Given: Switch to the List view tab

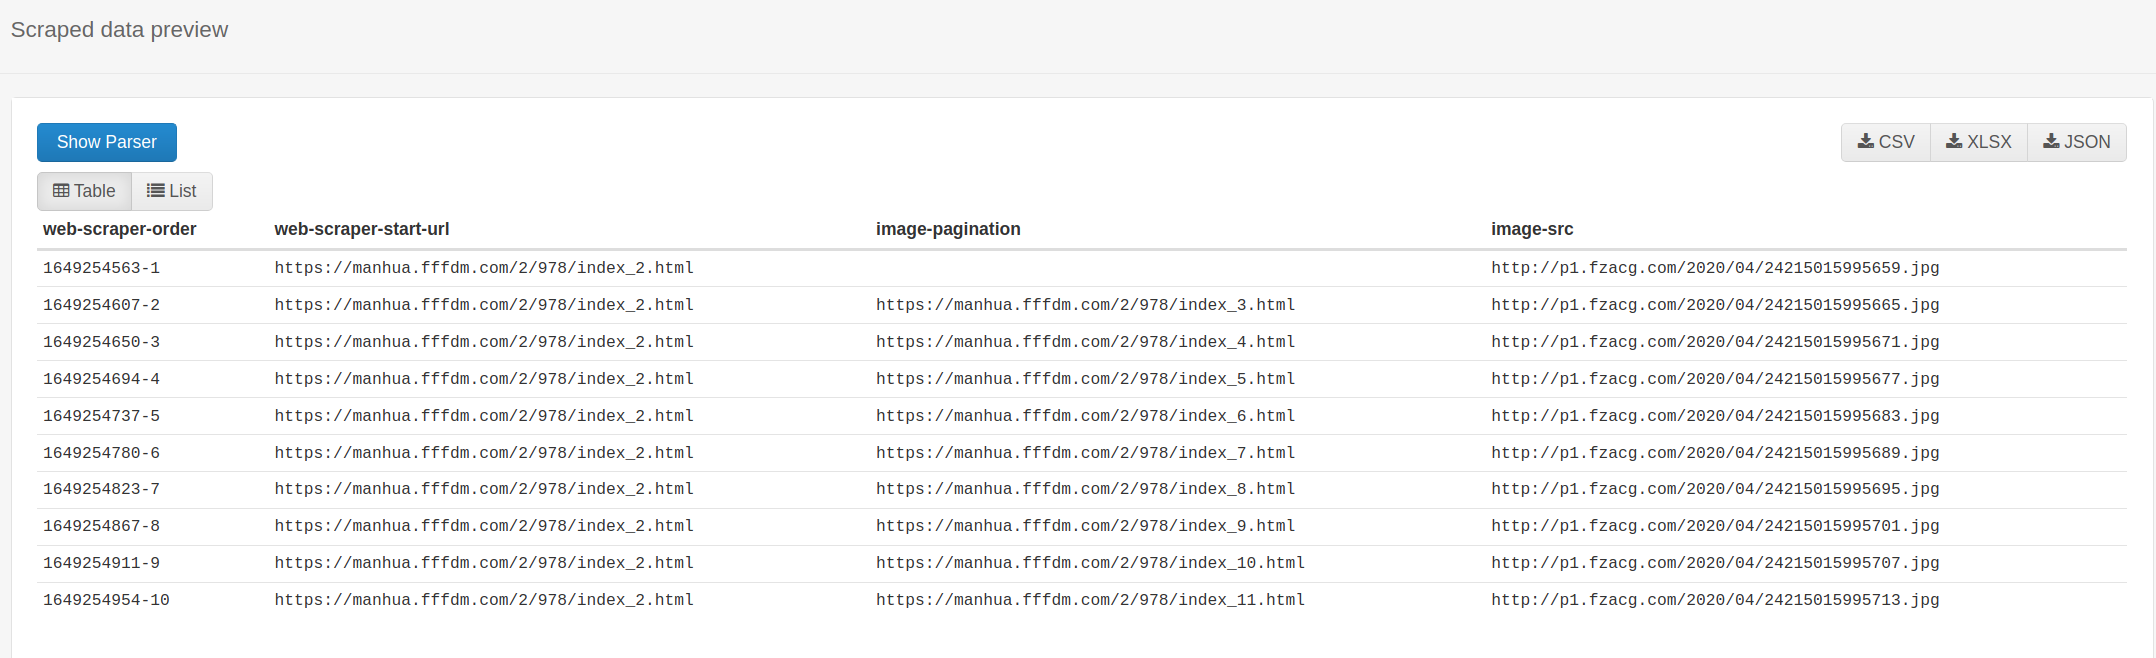Looking at the screenshot, I should tap(172, 191).
